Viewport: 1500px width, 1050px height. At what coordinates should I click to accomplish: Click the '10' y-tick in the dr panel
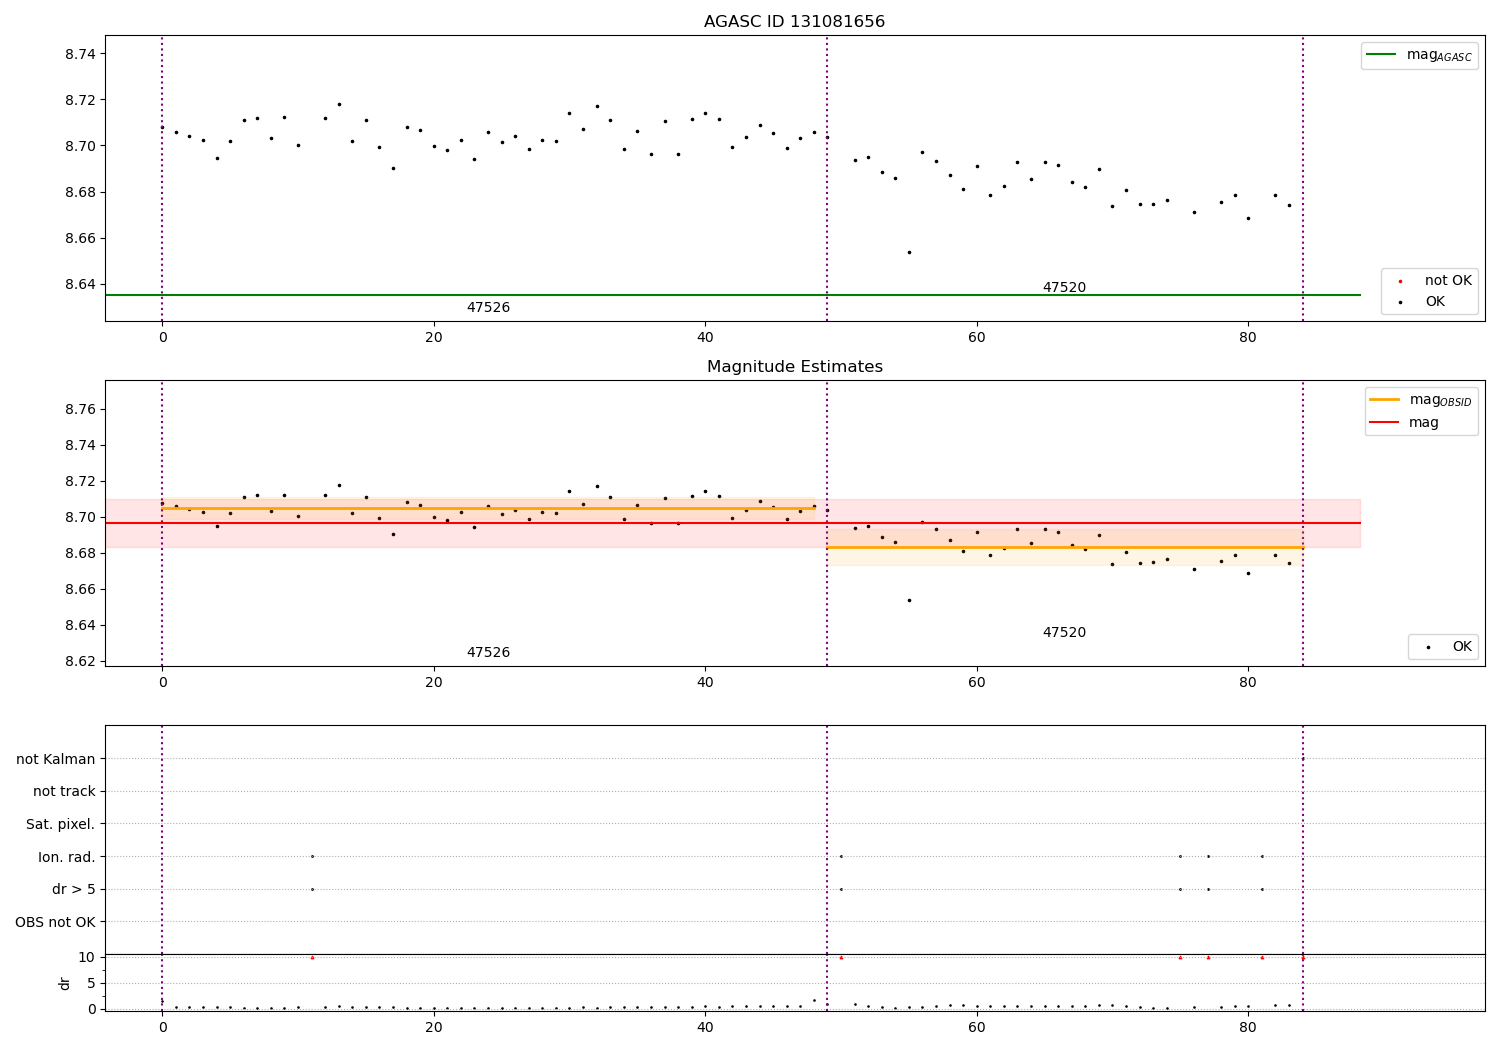pos(87,958)
